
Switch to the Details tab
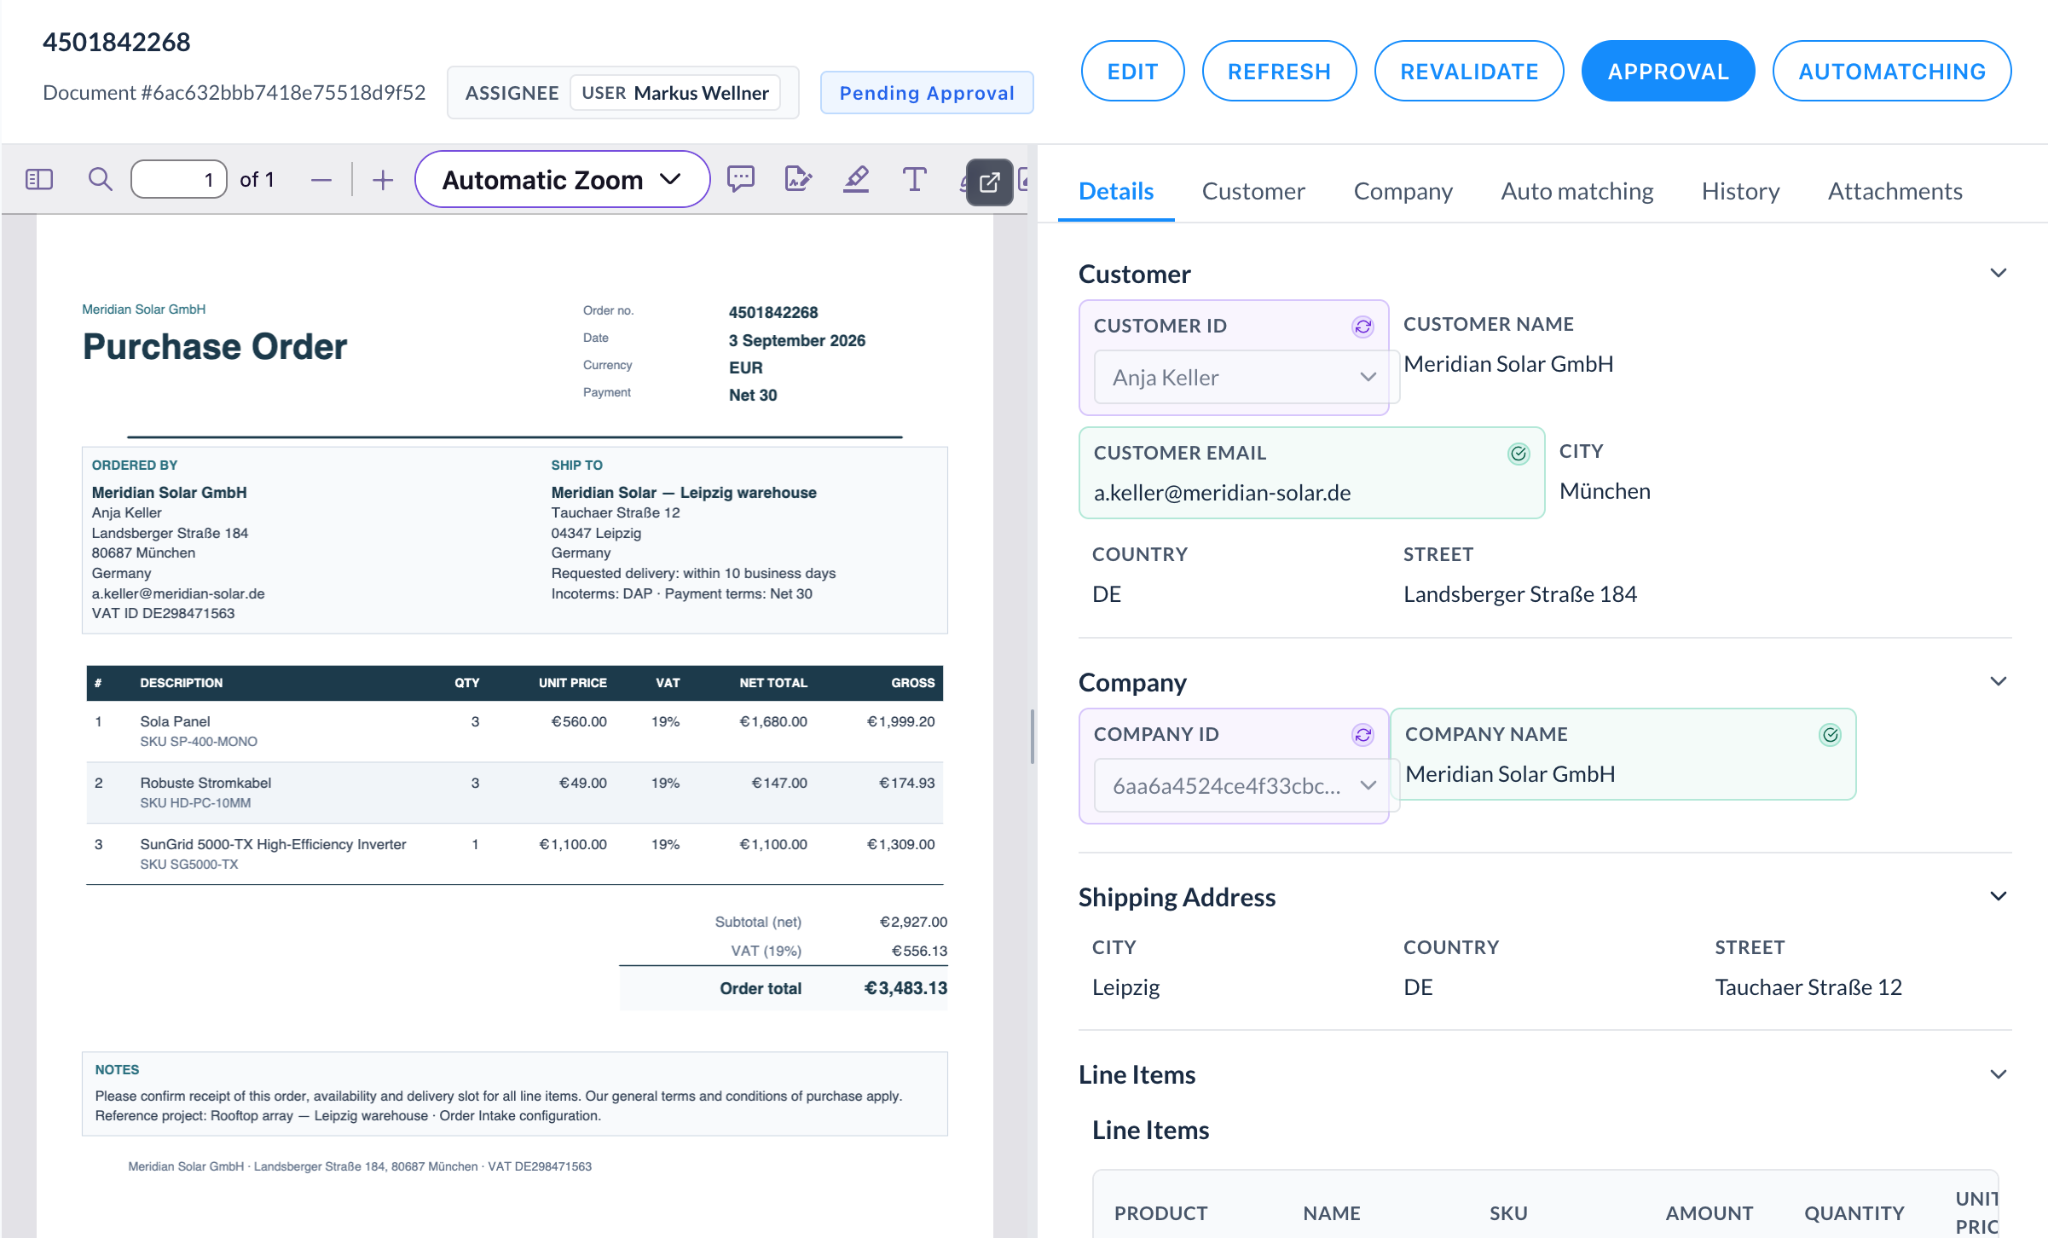click(x=1116, y=191)
